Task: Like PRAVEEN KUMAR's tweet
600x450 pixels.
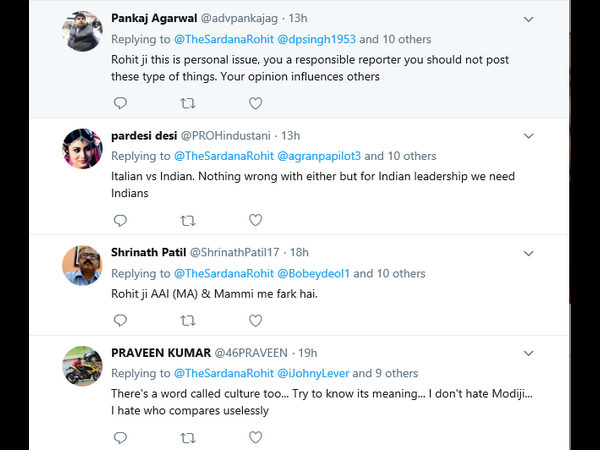Action: coord(254,437)
